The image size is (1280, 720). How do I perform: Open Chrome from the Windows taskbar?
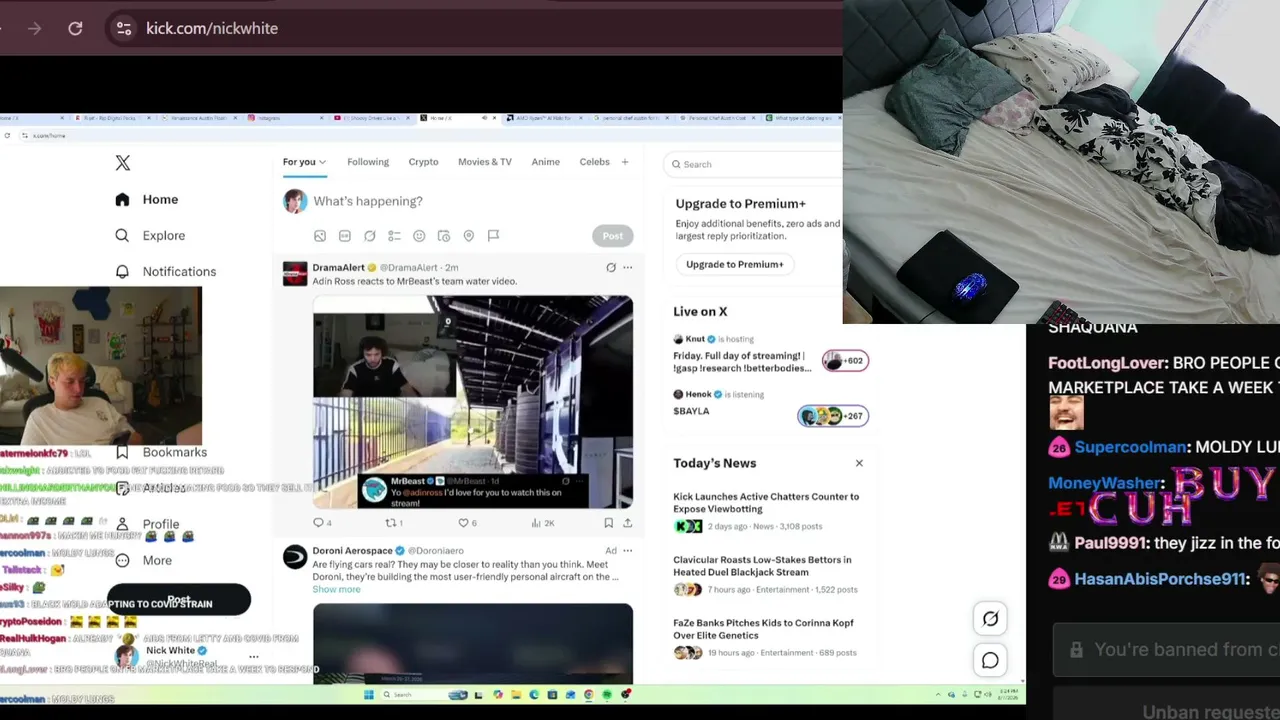[x=588, y=695]
